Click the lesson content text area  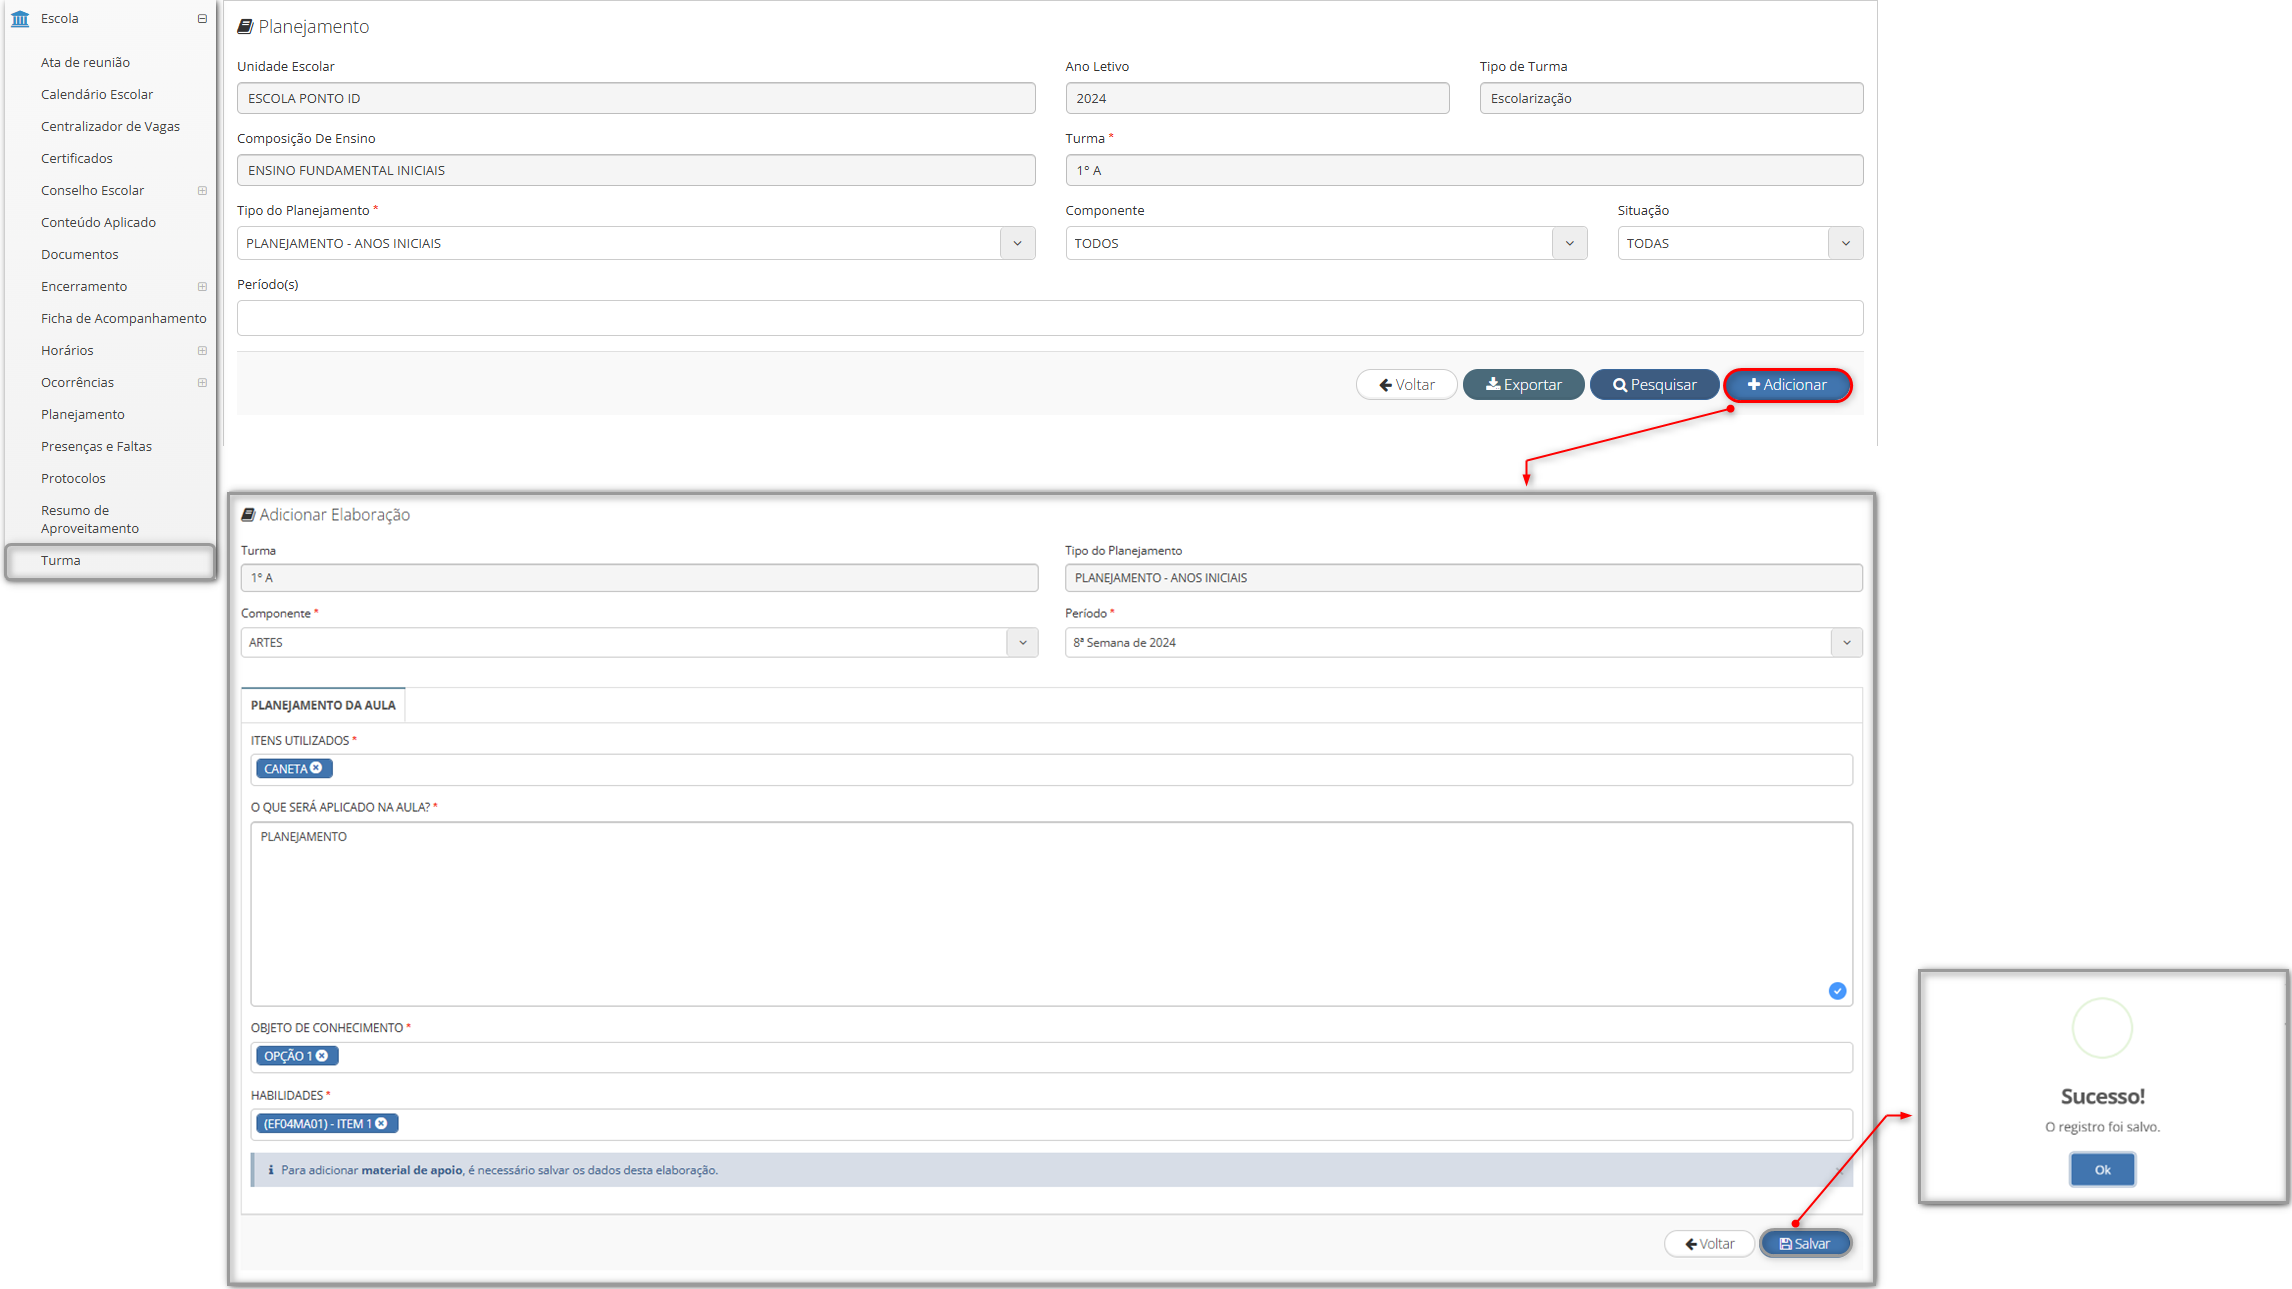tap(1052, 914)
